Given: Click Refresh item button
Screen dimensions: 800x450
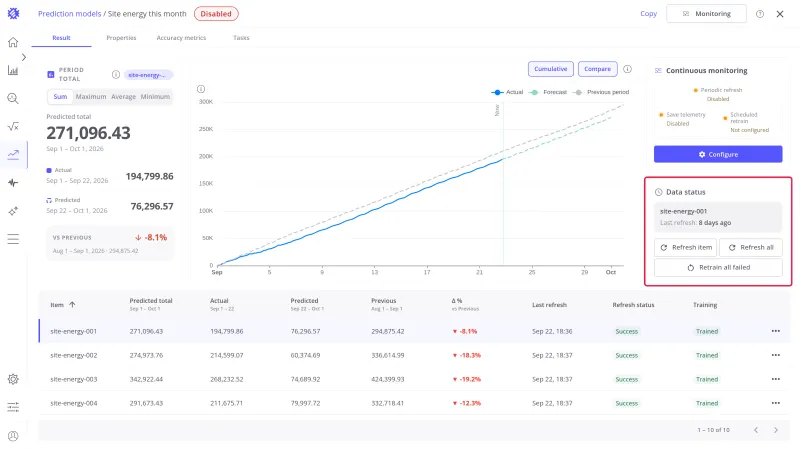Looking at the screenshot, I should [685, 247].
